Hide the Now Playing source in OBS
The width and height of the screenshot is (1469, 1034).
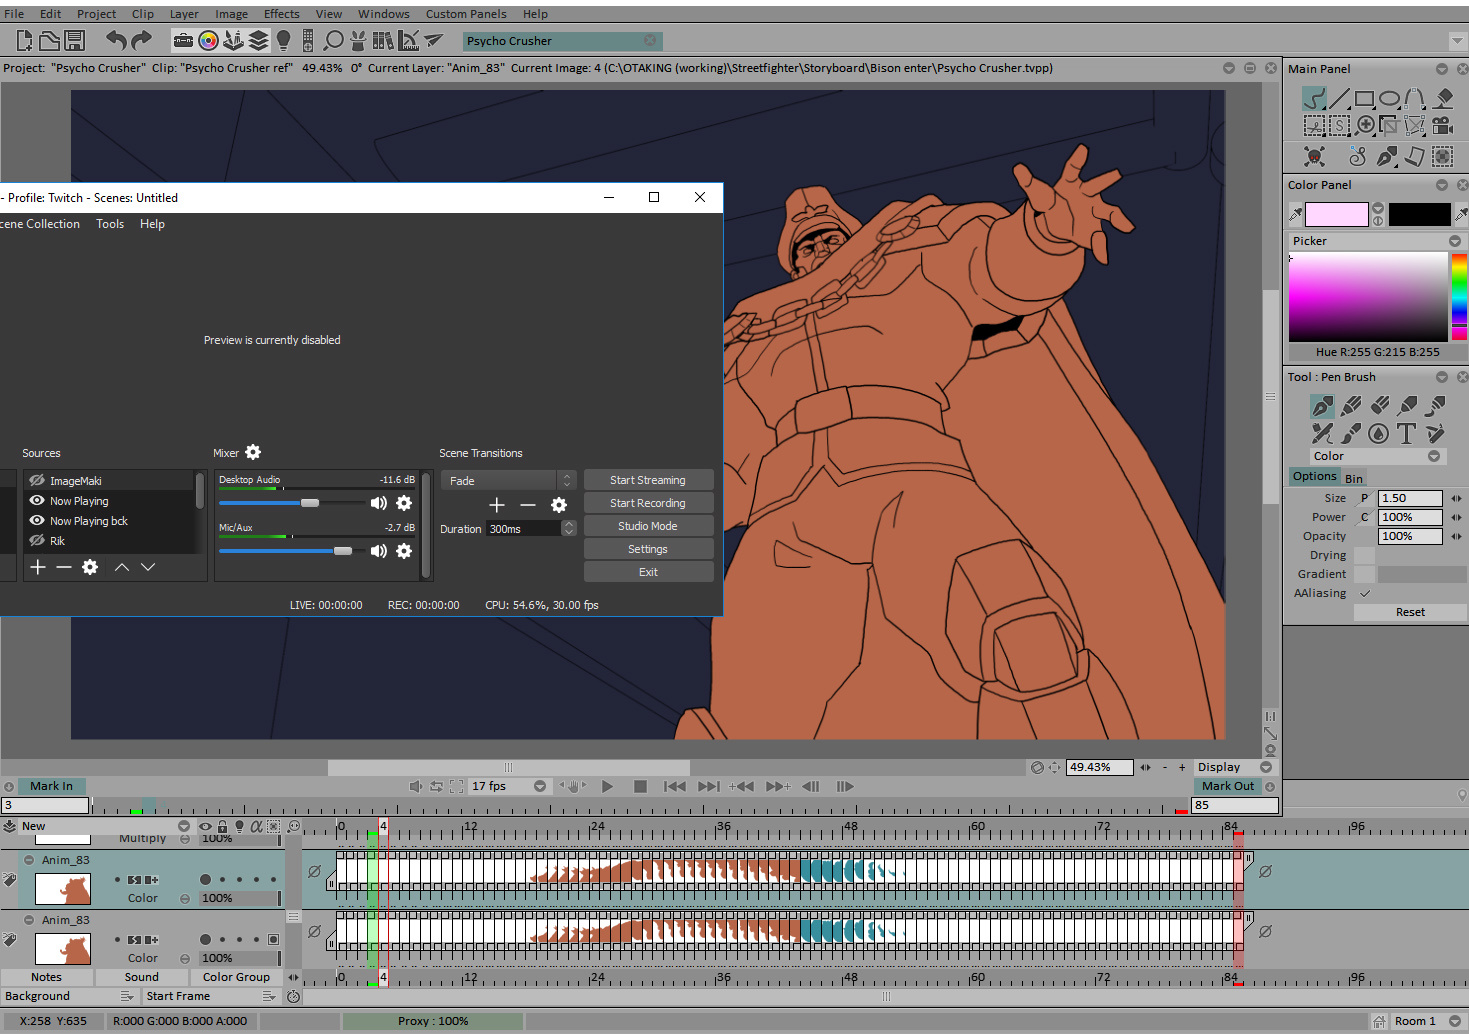click(x=37, y=501)
